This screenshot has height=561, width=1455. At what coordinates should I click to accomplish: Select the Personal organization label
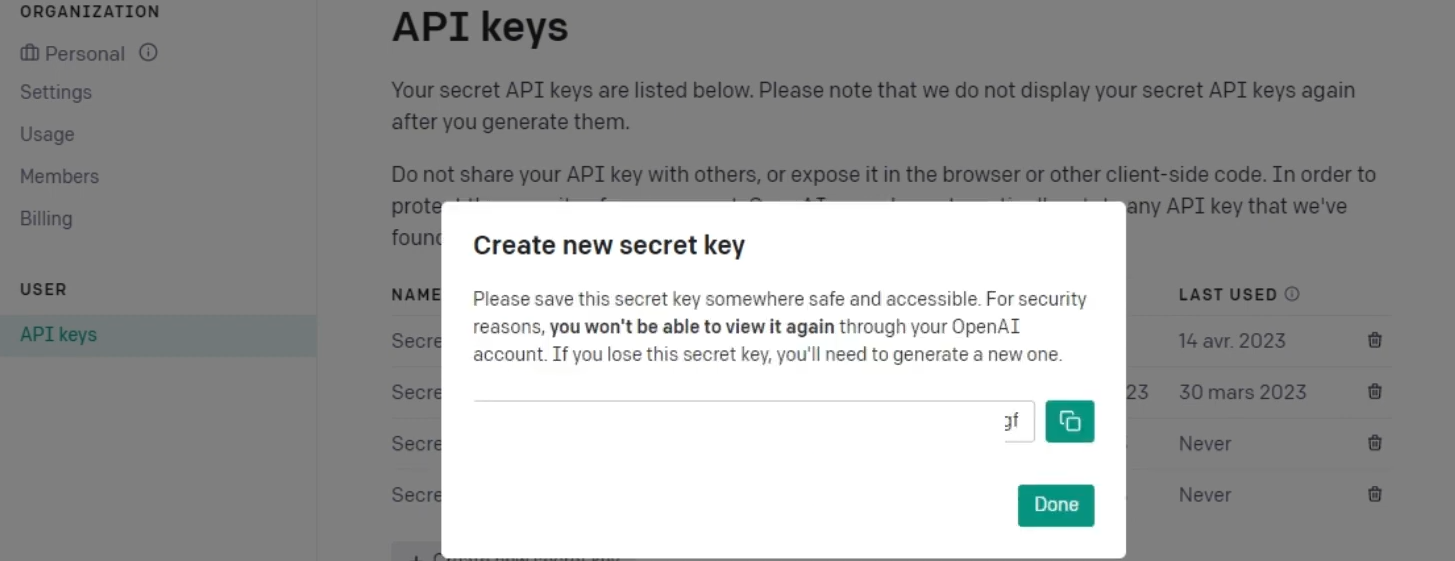click(x=85, y=54)
